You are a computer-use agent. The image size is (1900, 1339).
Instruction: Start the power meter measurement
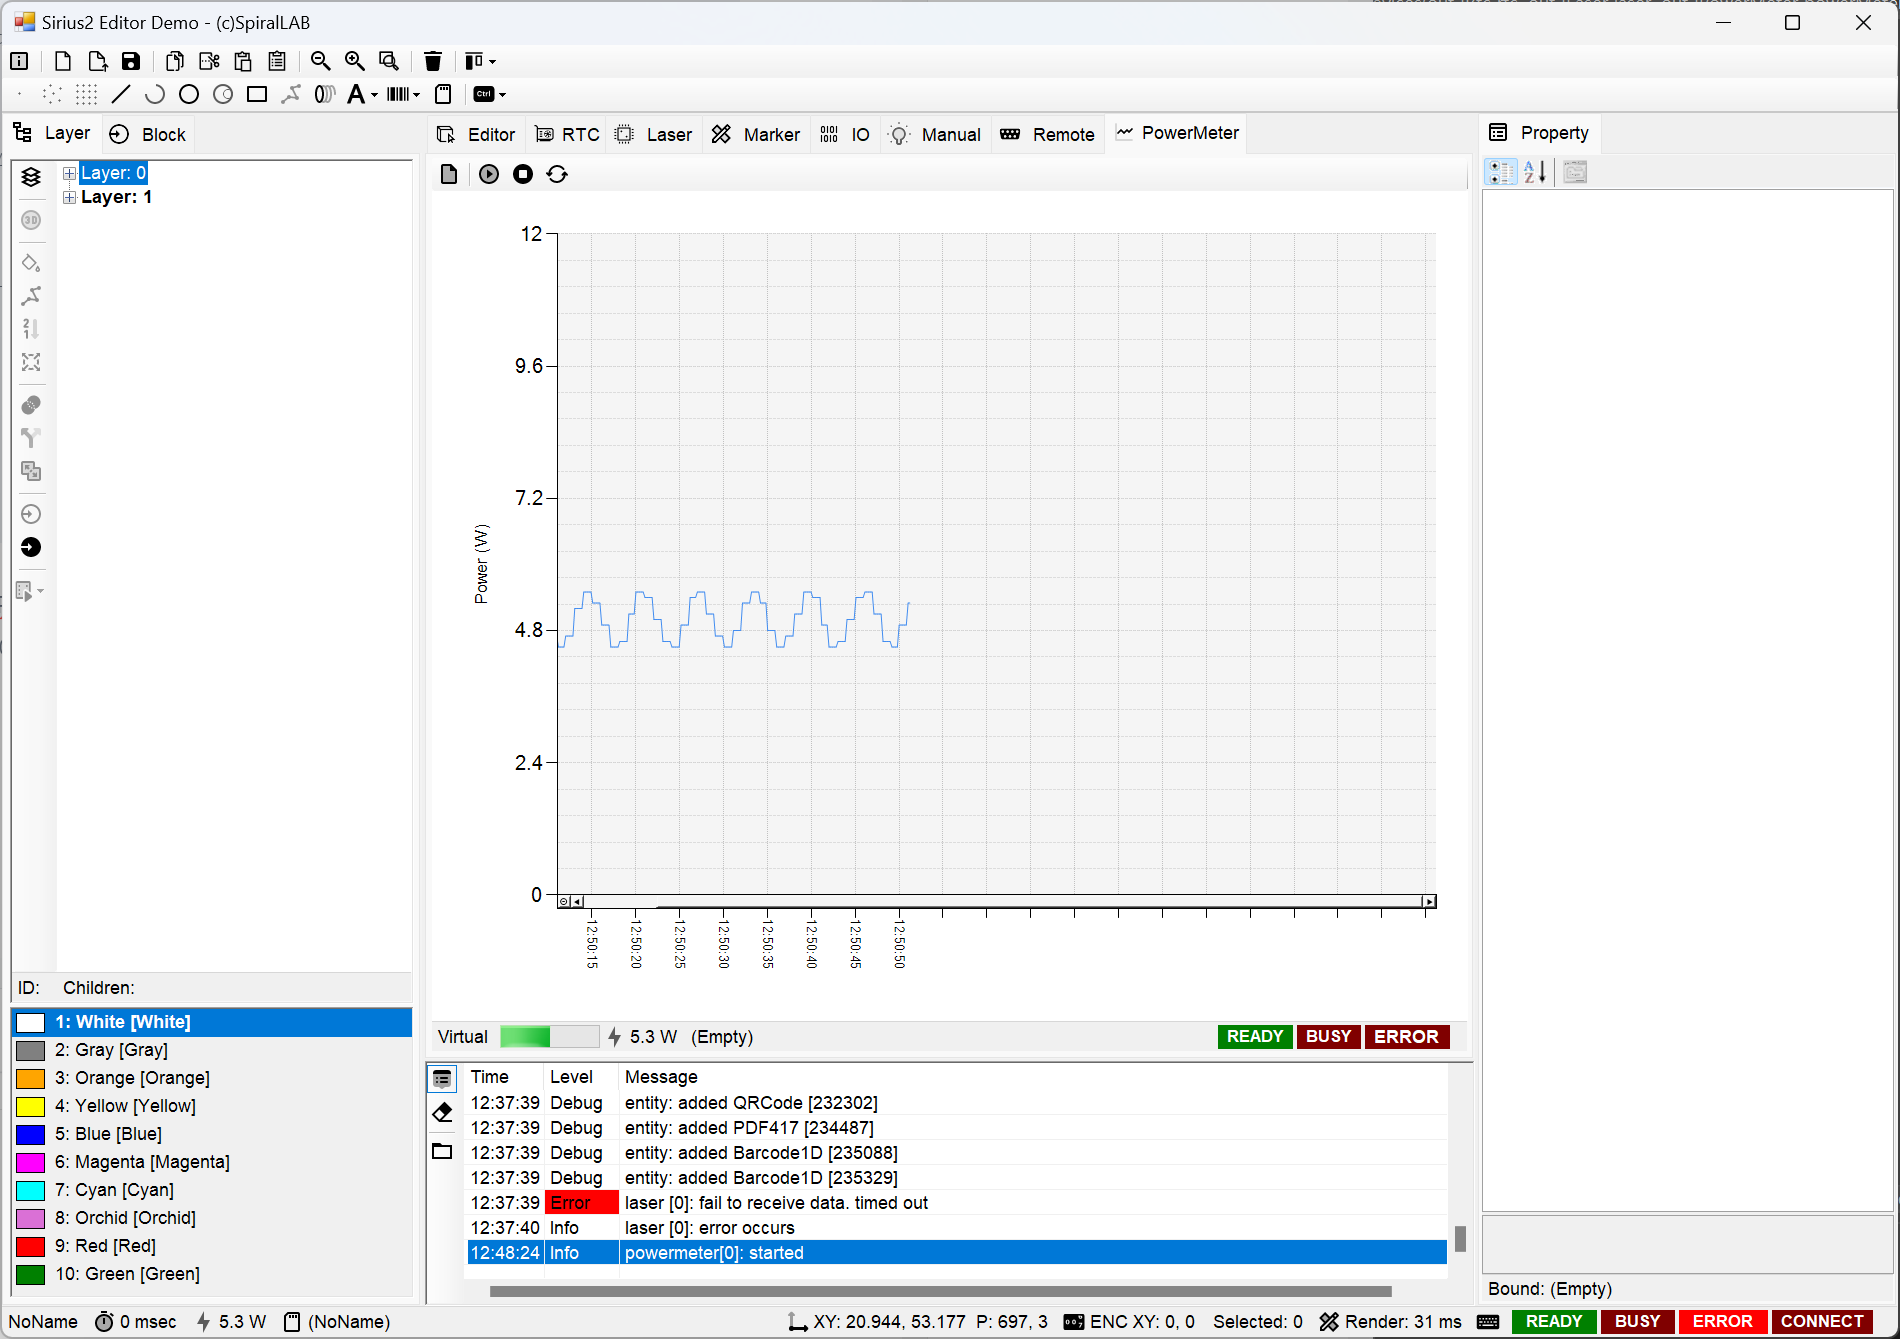pos(489,174)
